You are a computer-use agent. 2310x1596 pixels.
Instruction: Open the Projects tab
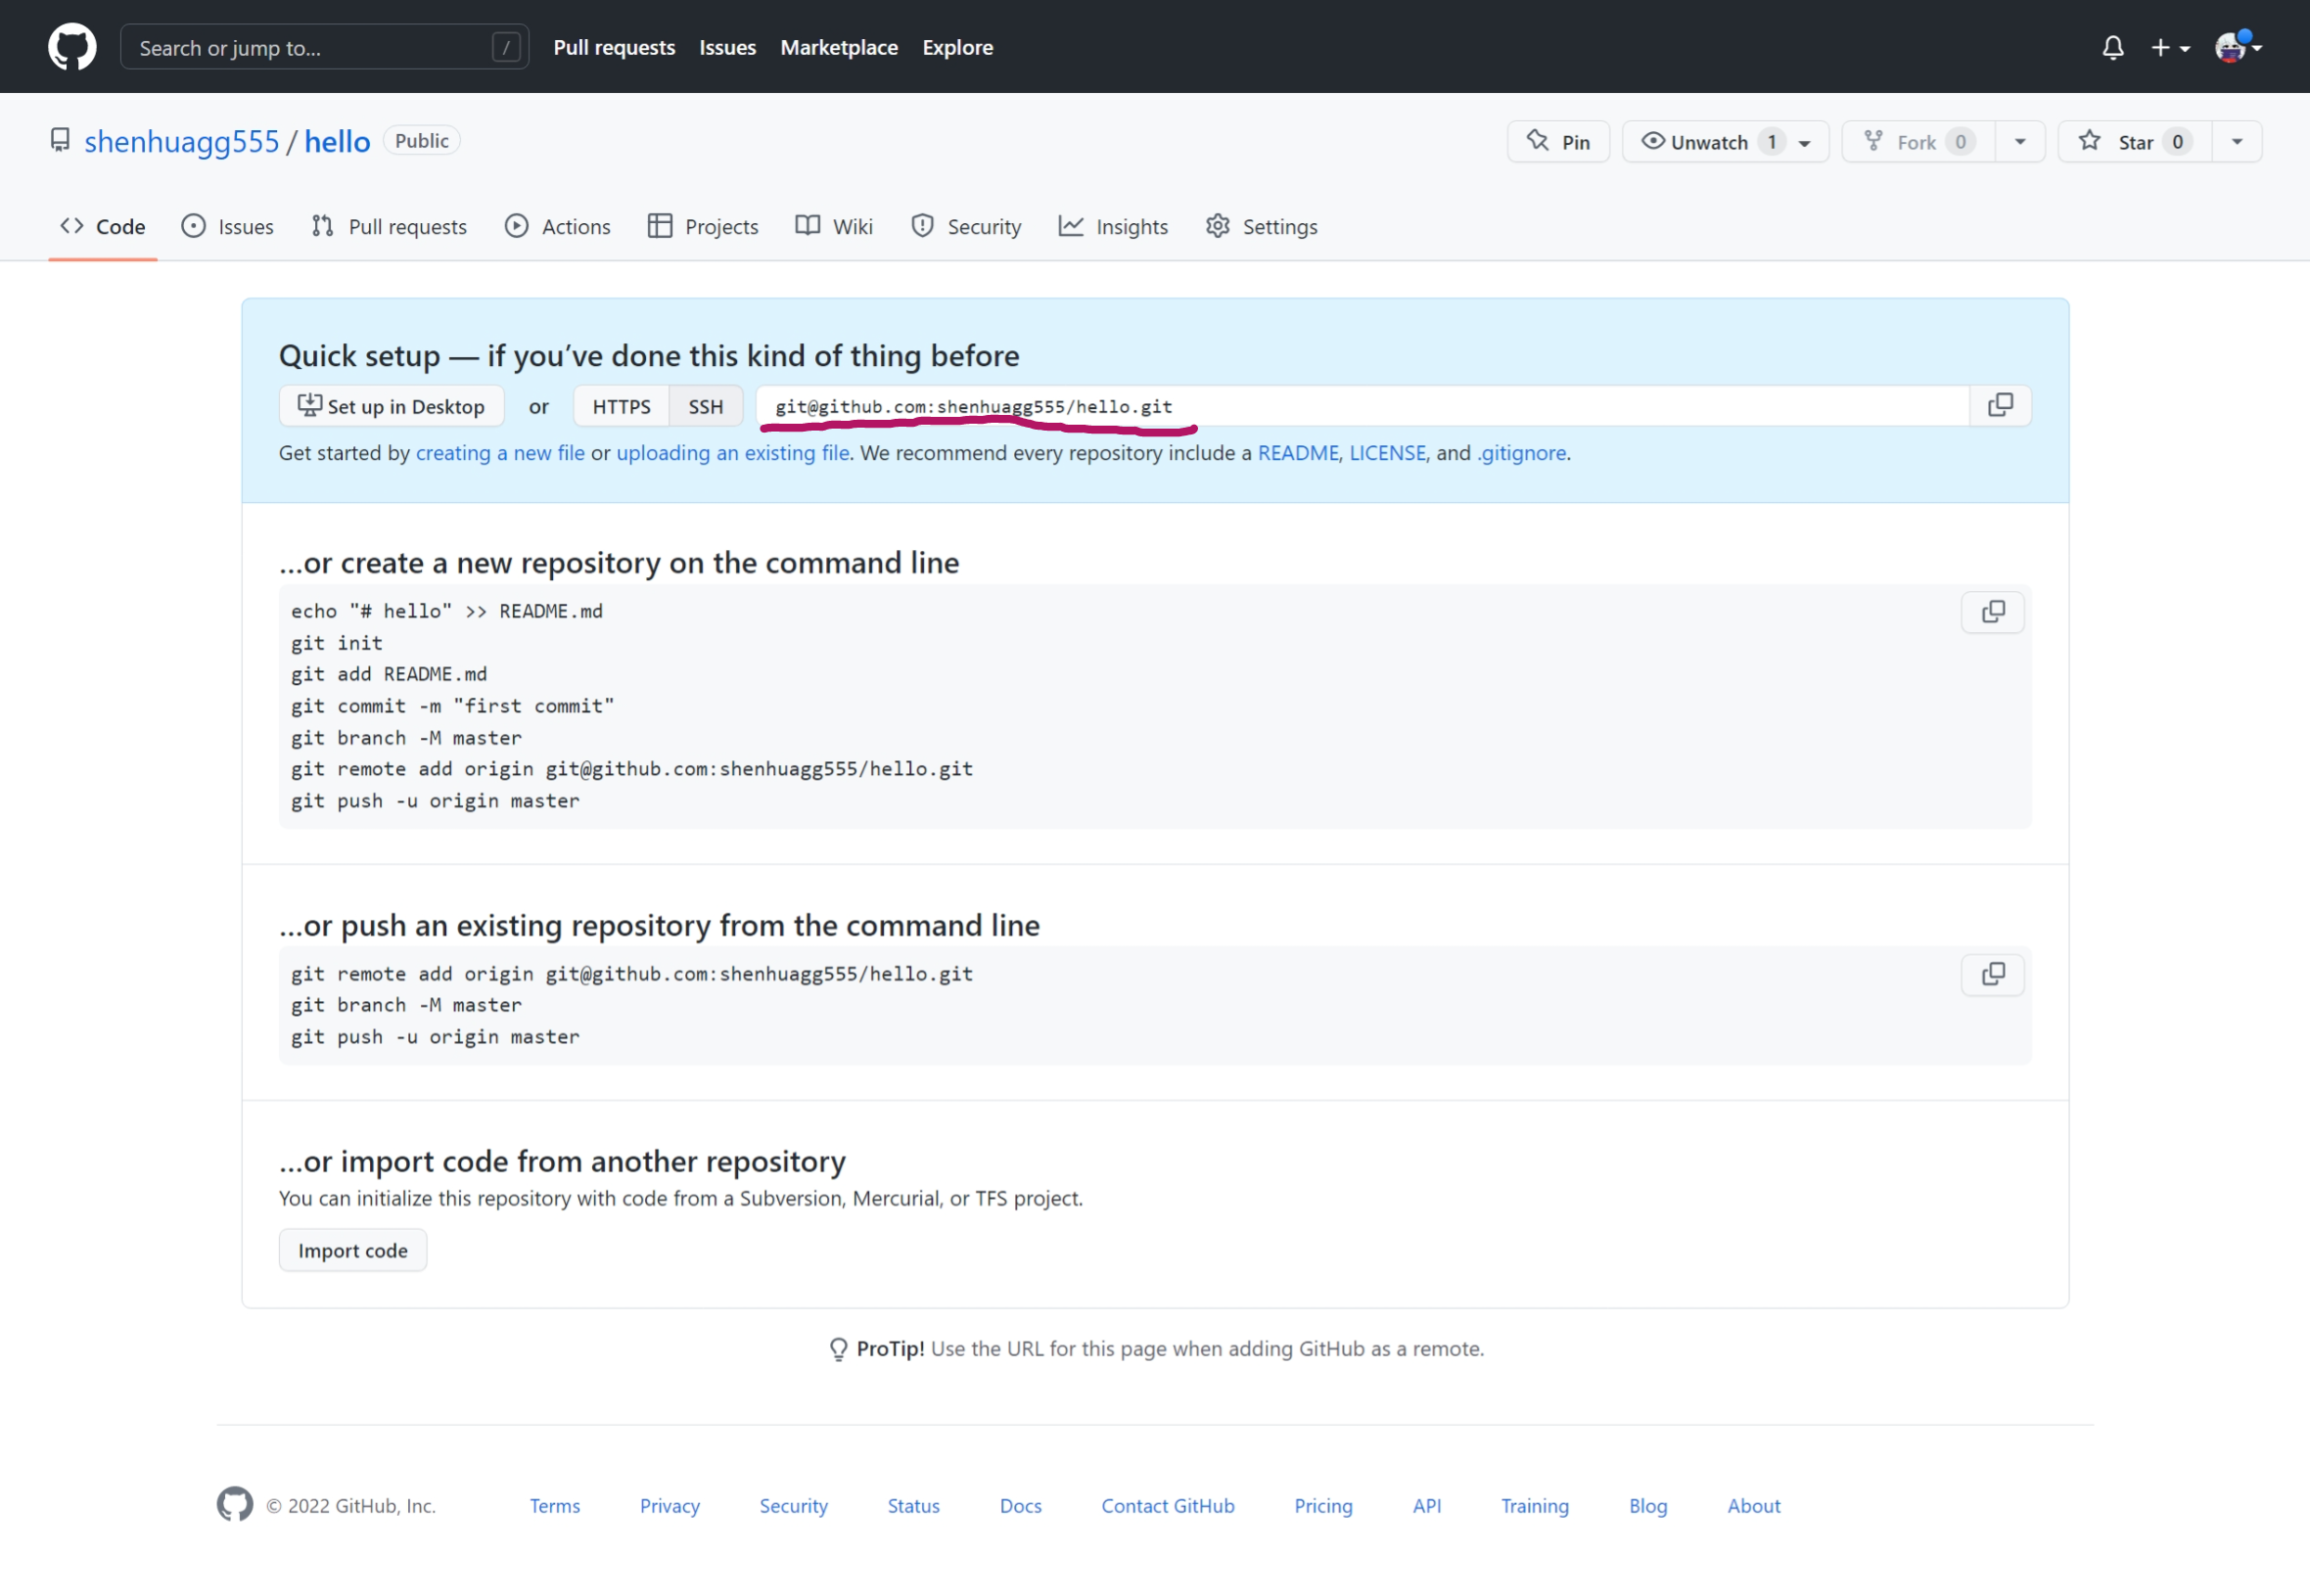[x=703, y=226]
